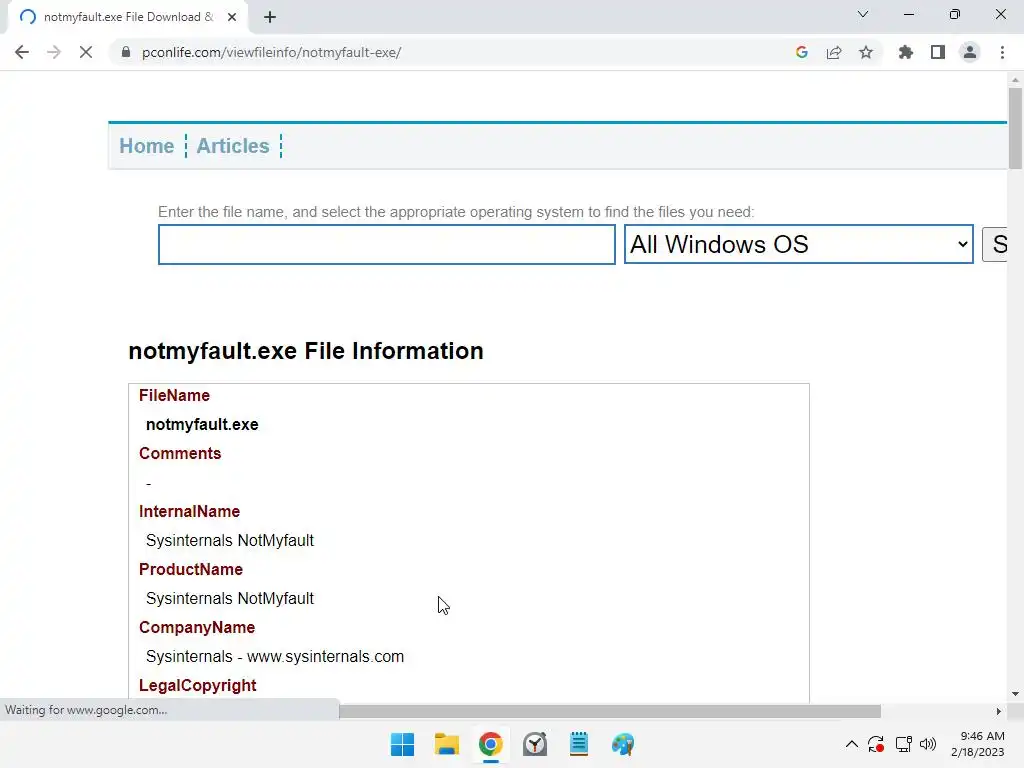Click the Chrome taskbar icon
This screenshot has height=768, width=1024.
tap(490, 744)
